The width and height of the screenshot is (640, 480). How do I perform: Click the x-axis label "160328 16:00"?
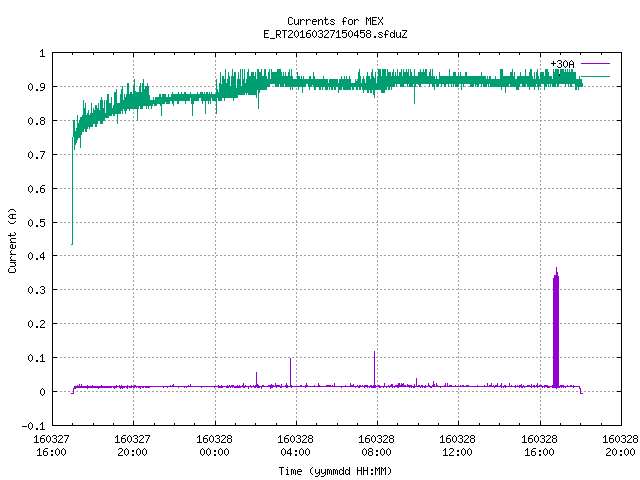point(539,445)
